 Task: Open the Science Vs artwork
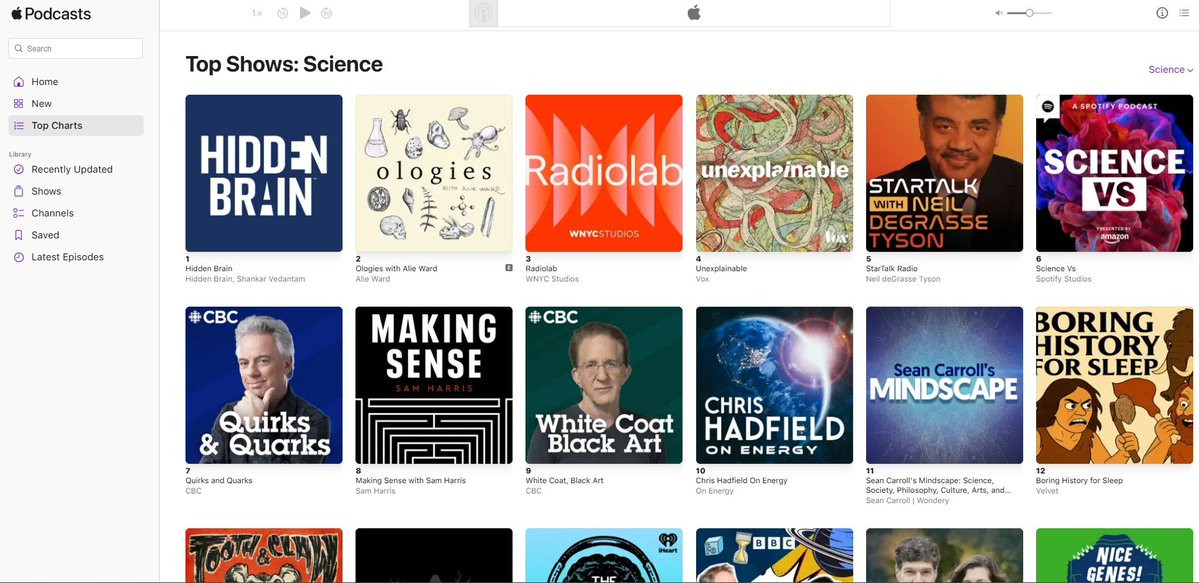[x=1114, y=173]
